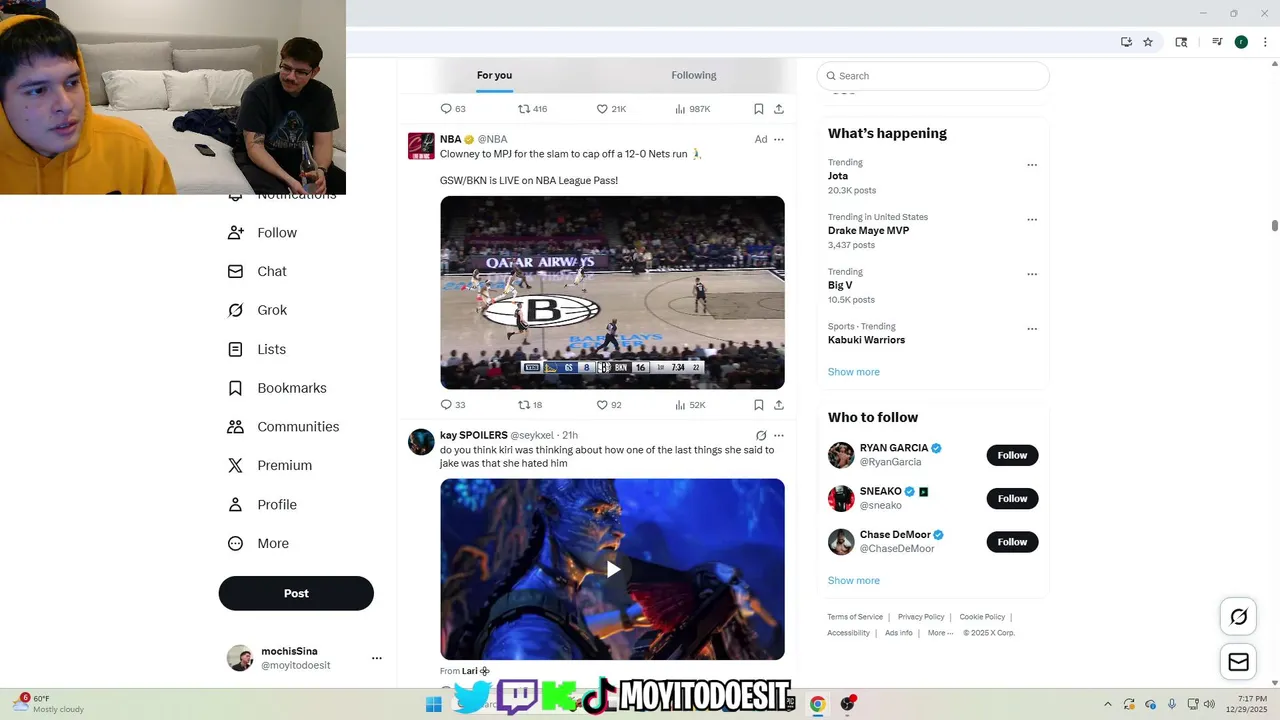Bookmark this page with the star icon

pos(1148,42)
